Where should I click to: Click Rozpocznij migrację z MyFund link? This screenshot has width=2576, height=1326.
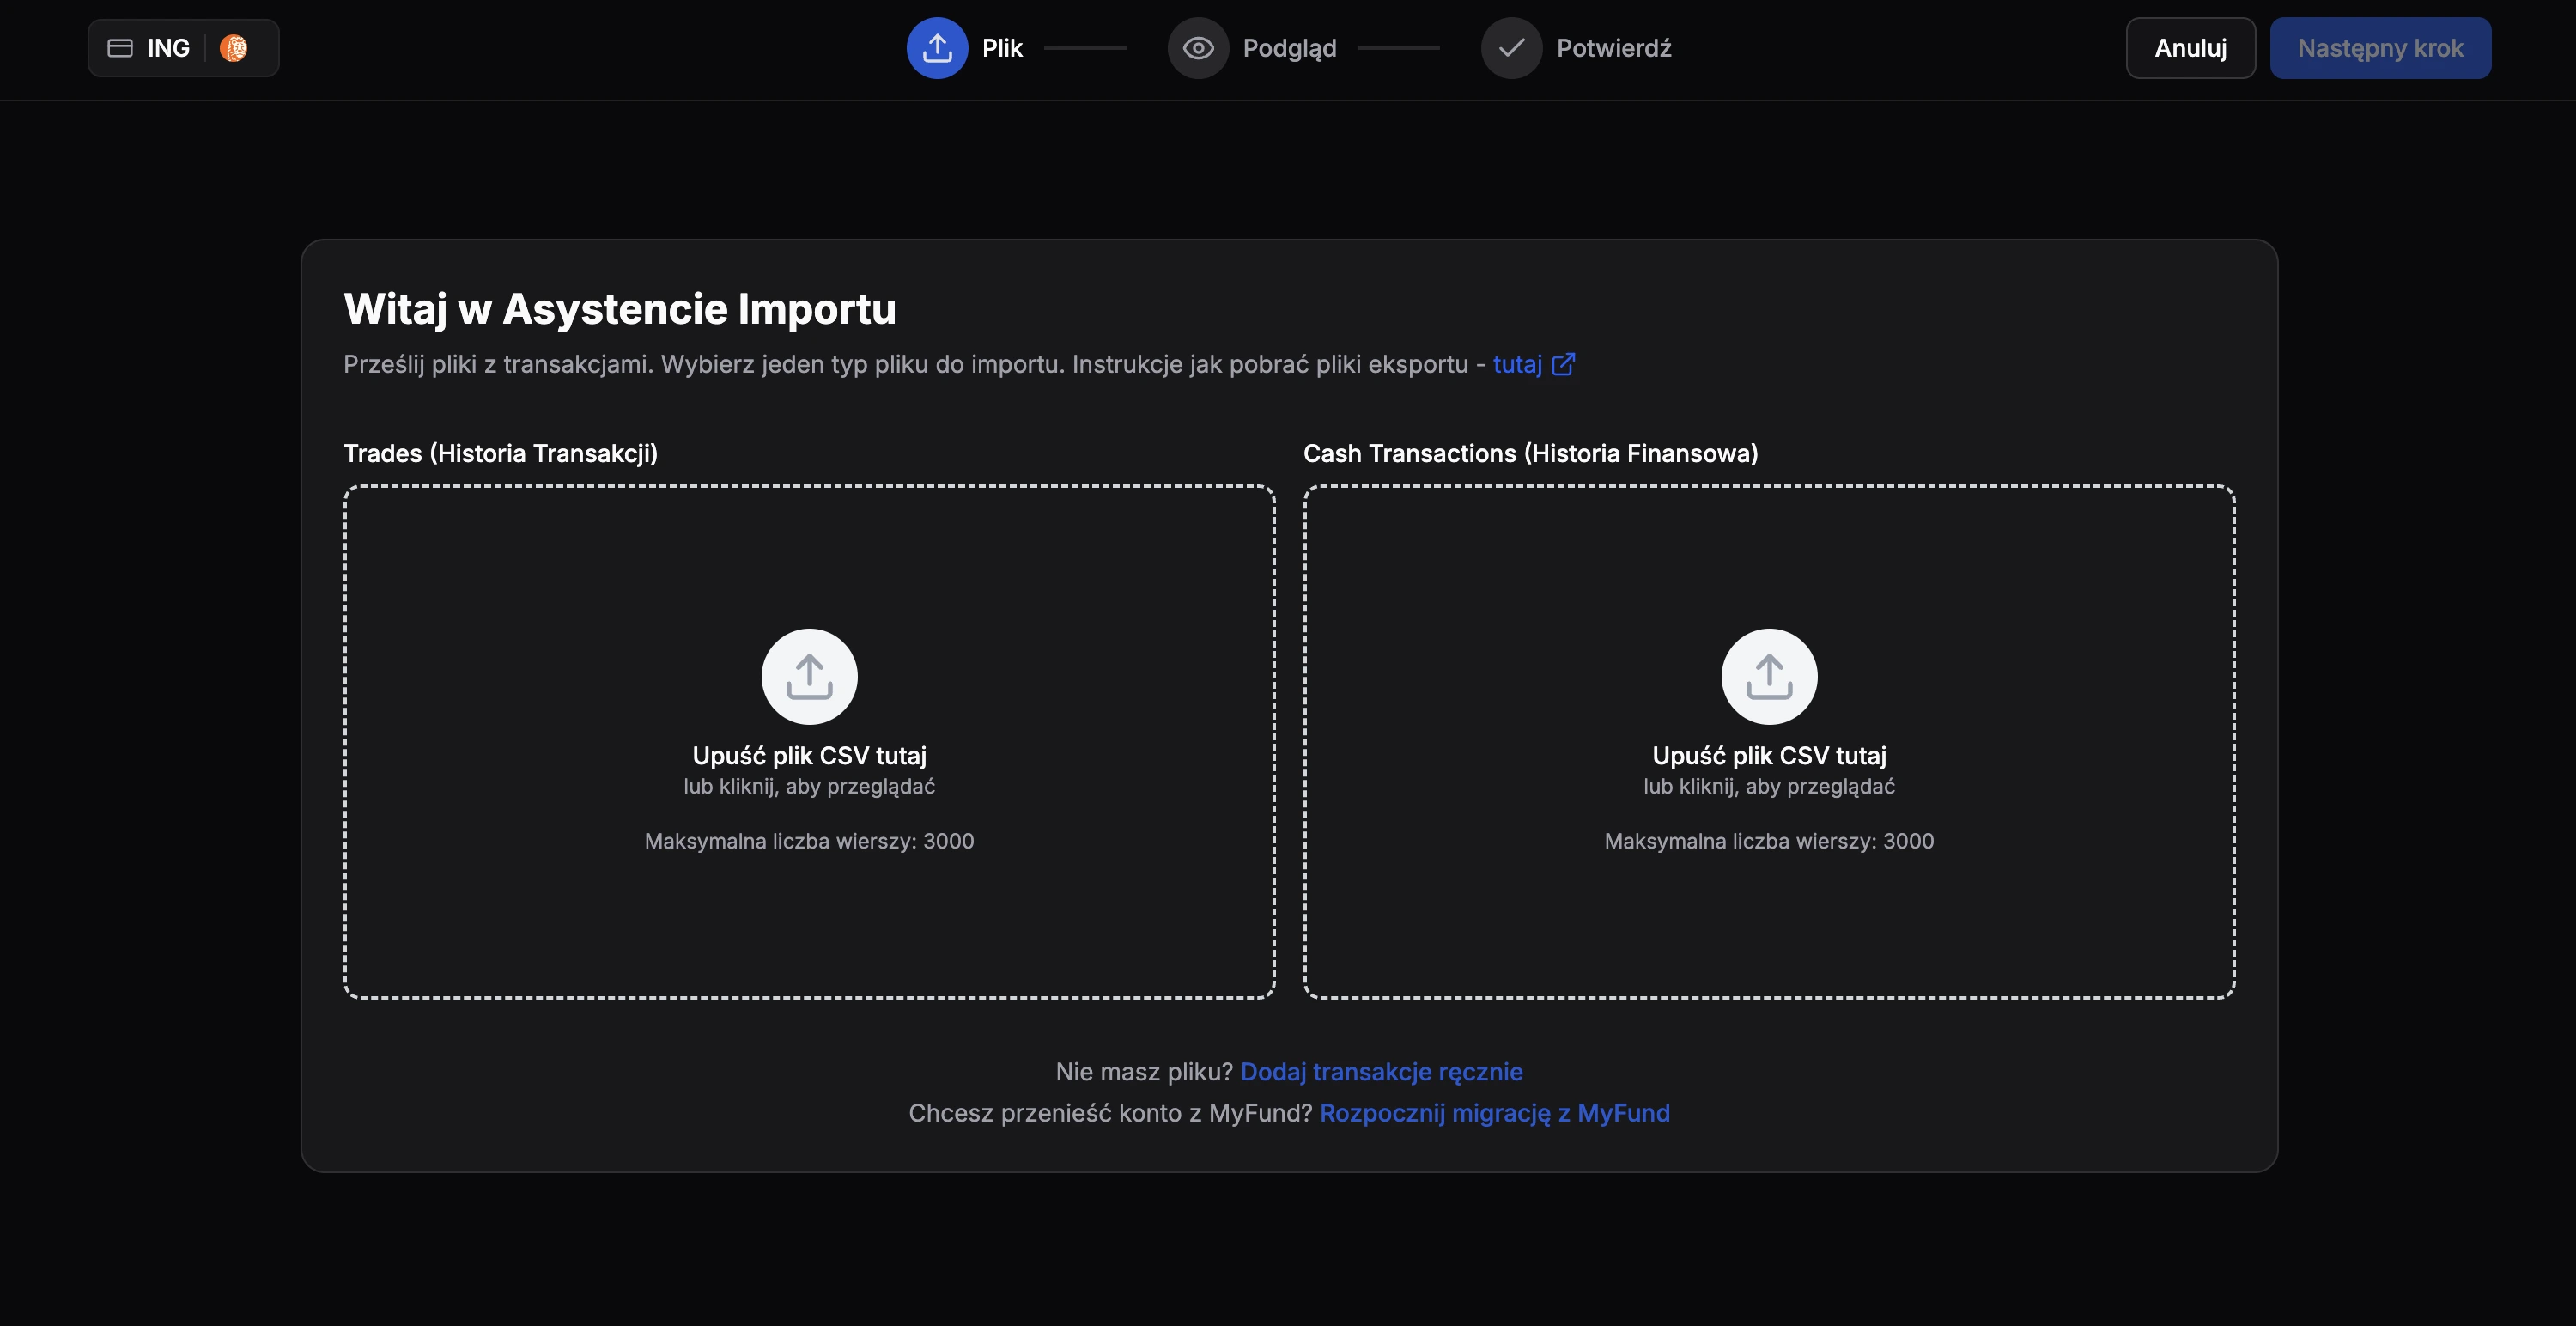tap(1495, 1113)
